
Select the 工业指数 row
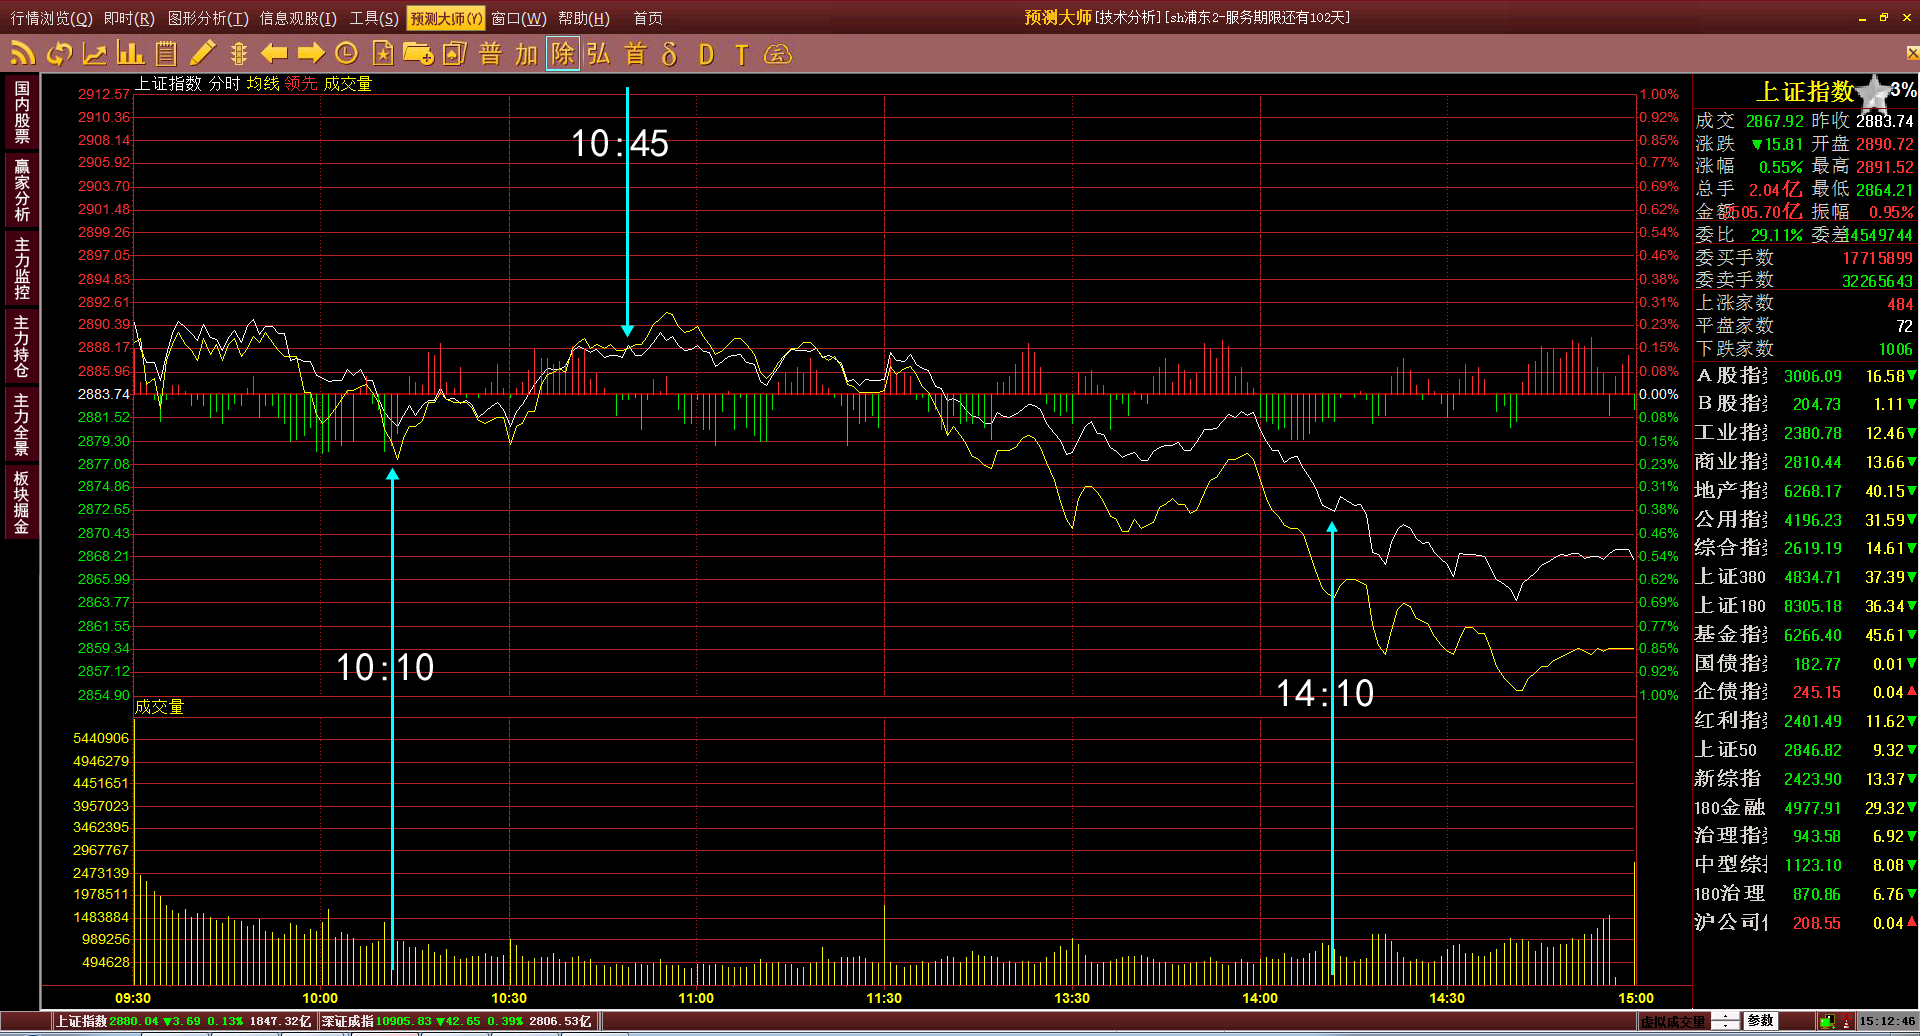[1806, 433]
